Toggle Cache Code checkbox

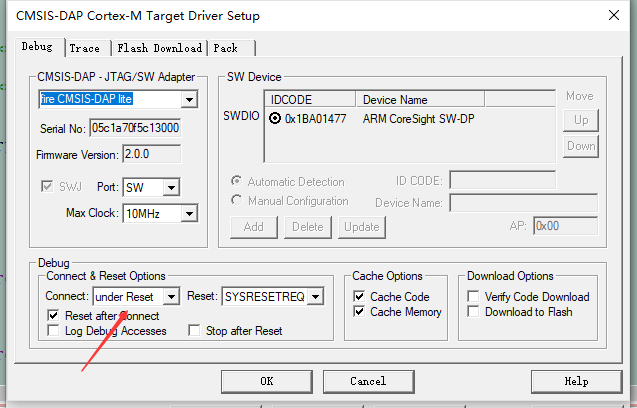coord(359,296)
